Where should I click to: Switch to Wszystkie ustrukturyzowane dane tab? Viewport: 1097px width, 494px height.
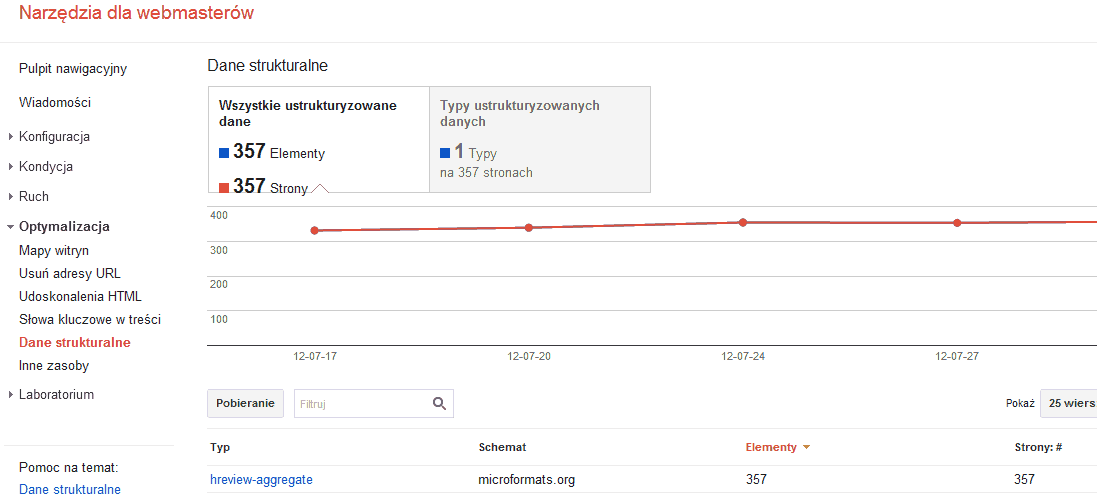(x=318, y=139)
